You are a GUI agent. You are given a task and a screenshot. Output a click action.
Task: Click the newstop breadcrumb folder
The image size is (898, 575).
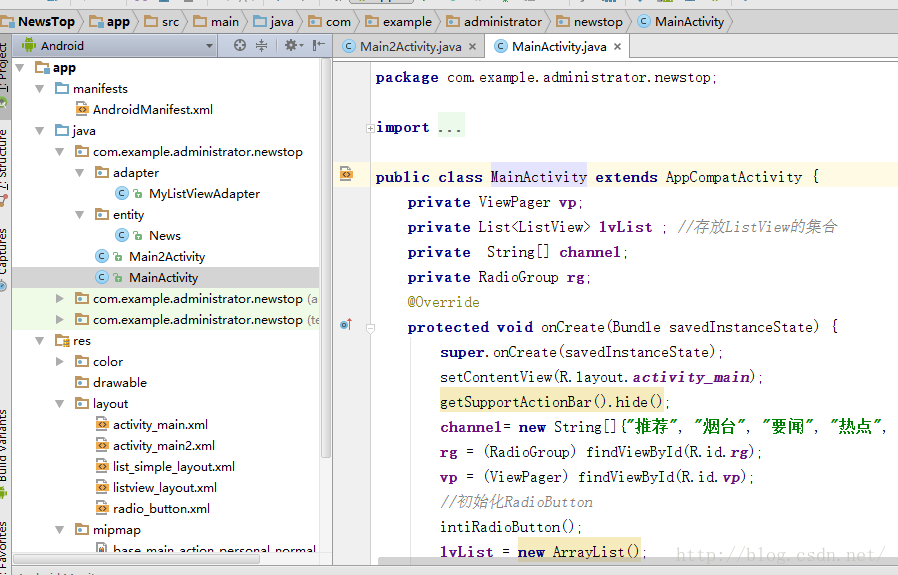(x=590, y=21)
